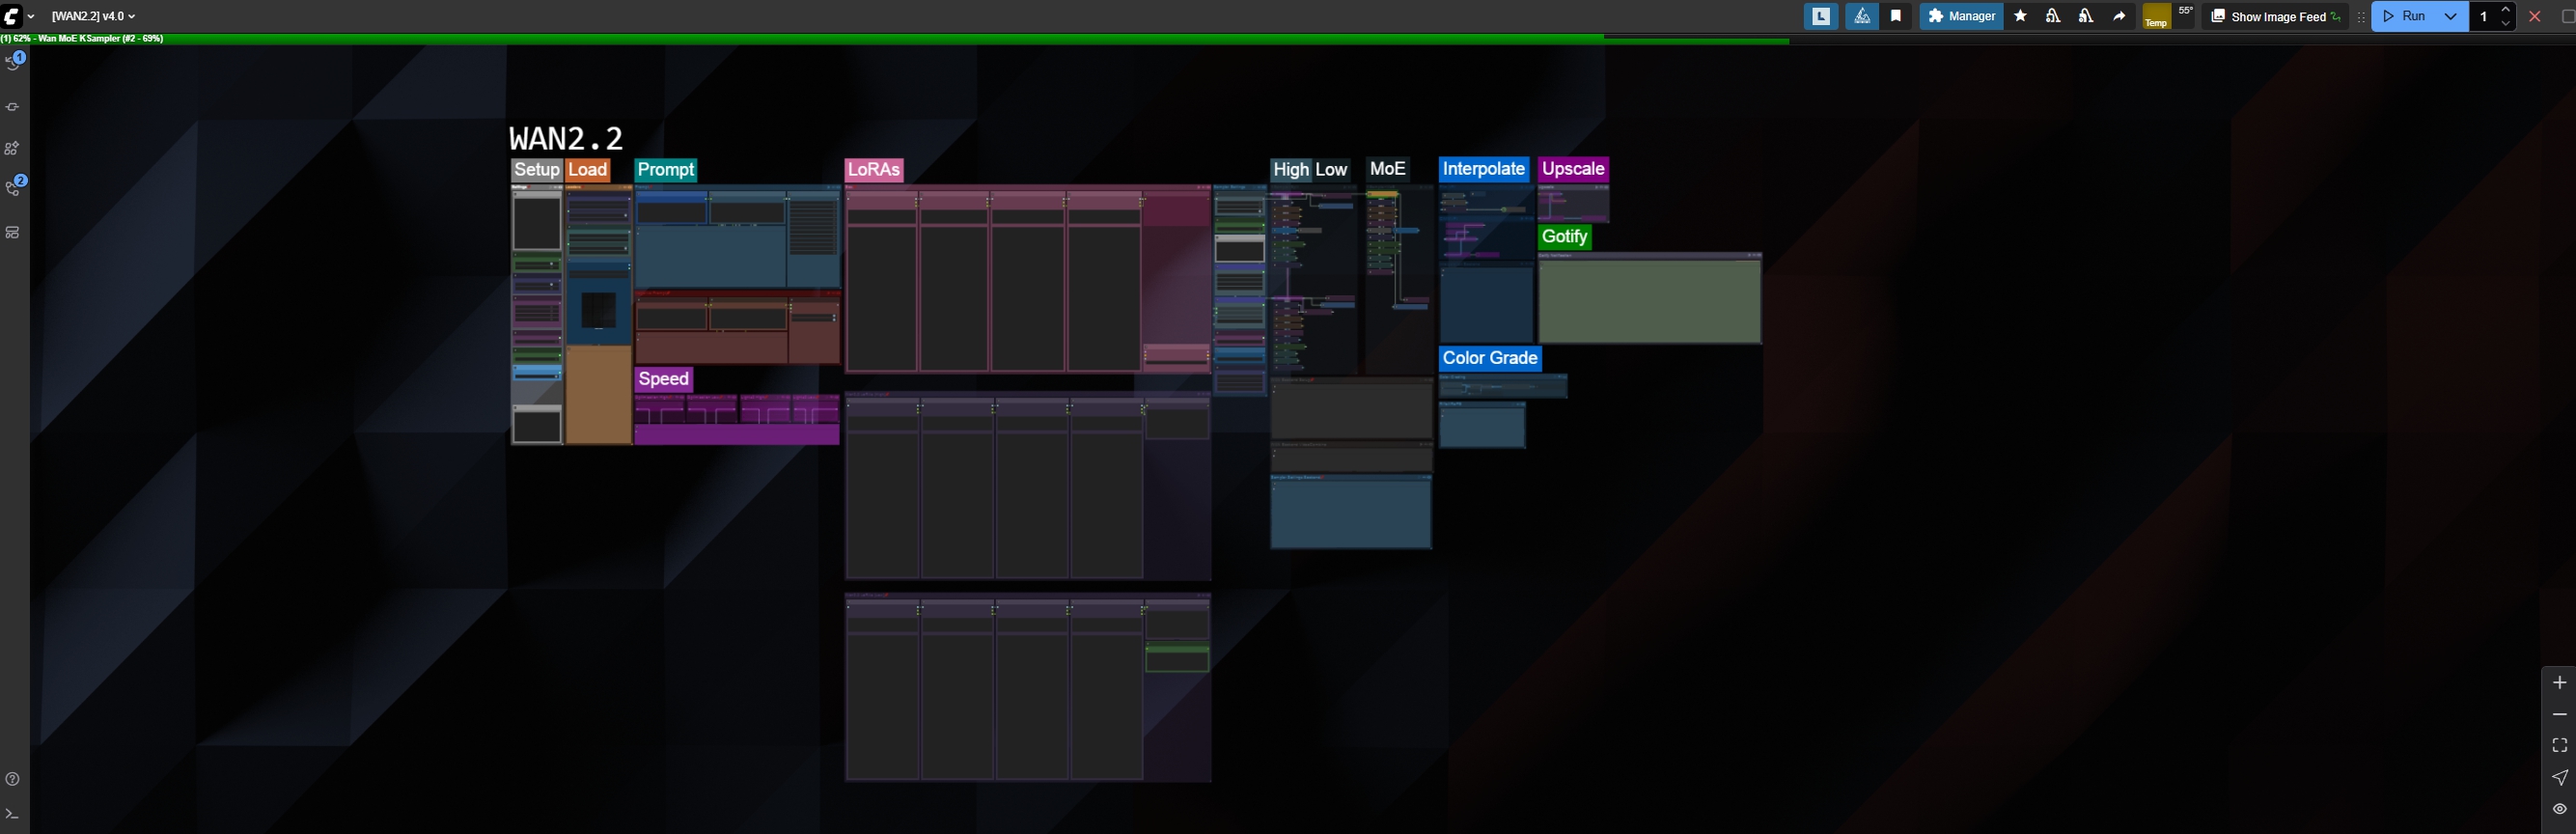Screen dimensions: 2576x834
Task: Select the Gotify group label
Action: (1565, 237)
